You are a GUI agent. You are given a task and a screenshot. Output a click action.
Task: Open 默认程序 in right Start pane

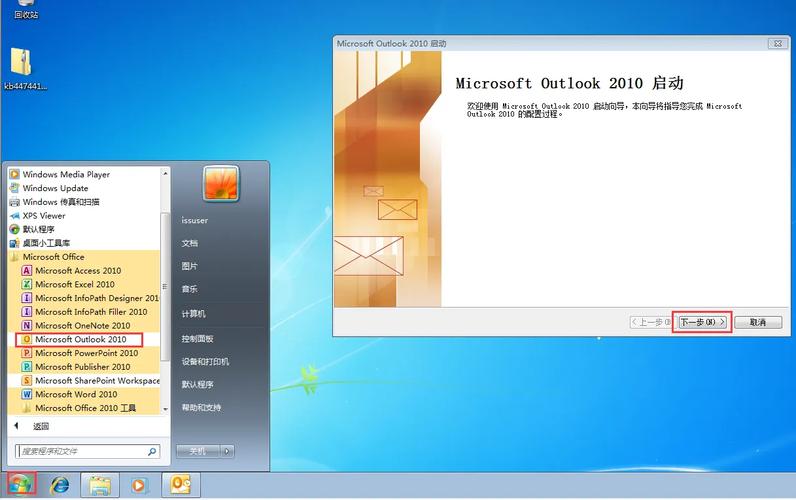[197, 384]
